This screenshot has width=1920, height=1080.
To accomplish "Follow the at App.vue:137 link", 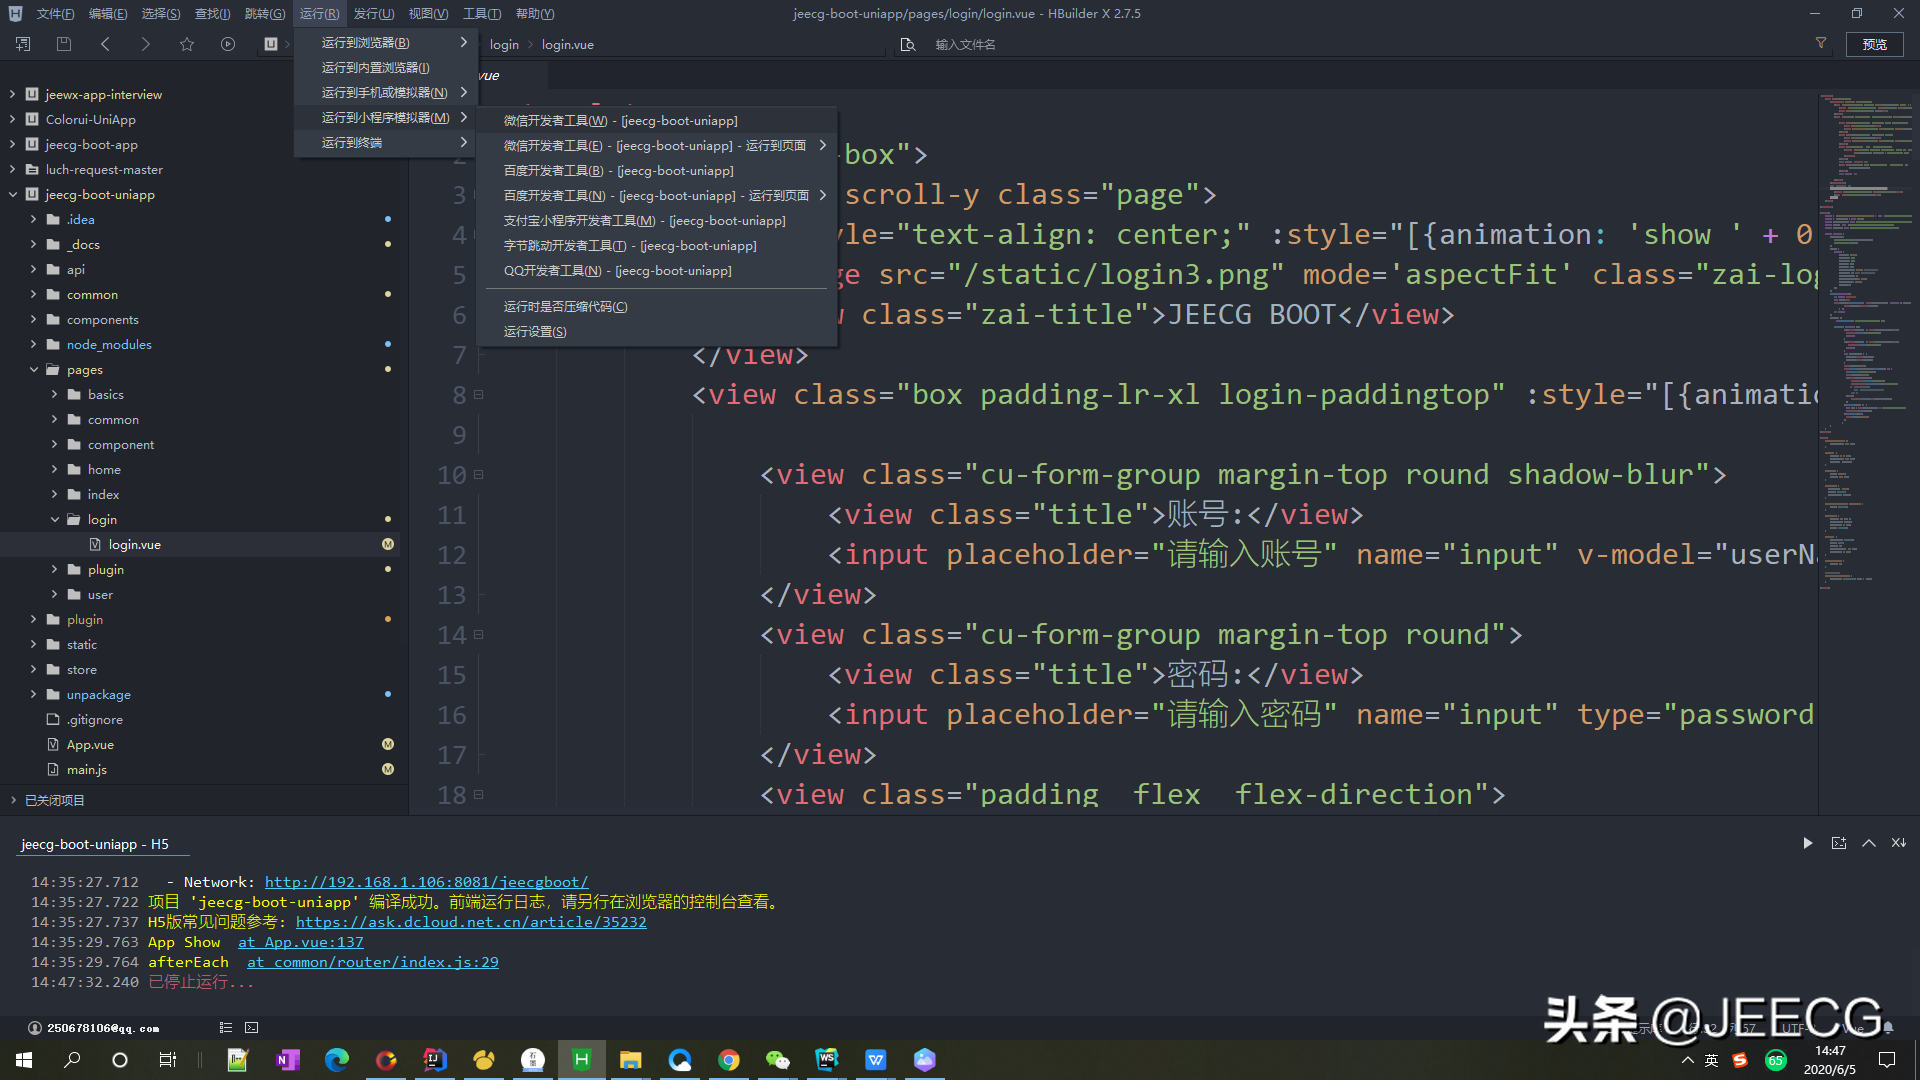I will click(x=300, y=942).
